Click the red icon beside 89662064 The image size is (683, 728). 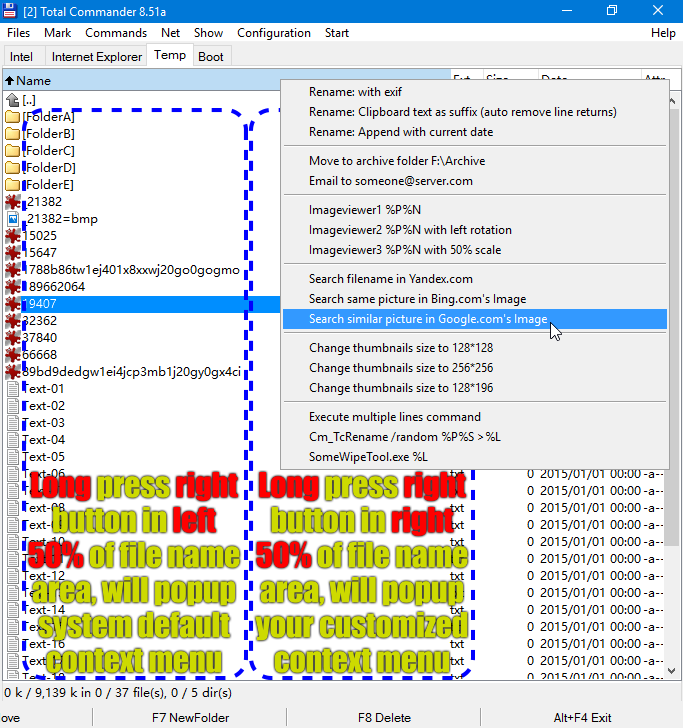coord(13,286)
